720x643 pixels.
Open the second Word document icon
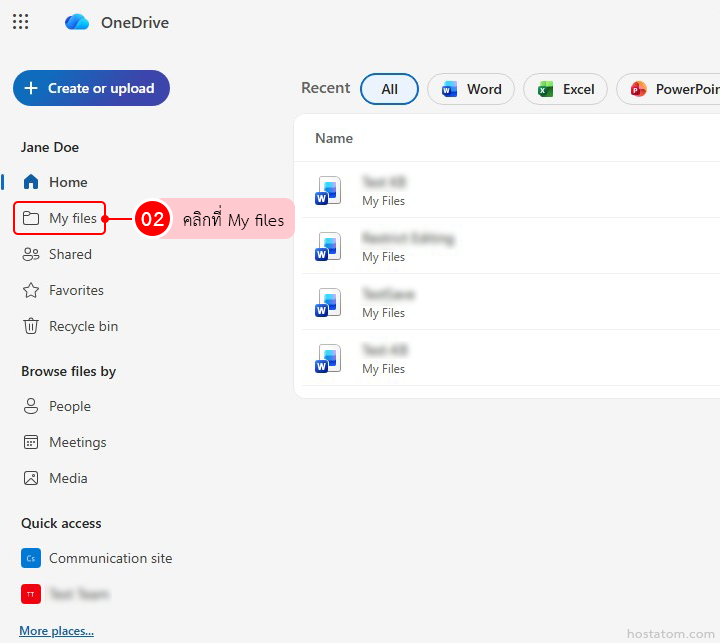click(x=328, y=247)
